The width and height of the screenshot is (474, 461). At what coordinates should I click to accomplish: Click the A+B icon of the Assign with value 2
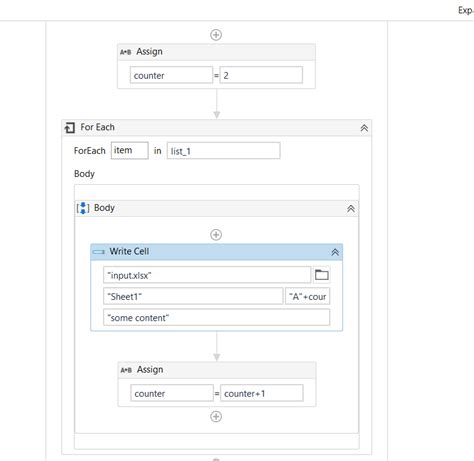(x=126, y=52)
